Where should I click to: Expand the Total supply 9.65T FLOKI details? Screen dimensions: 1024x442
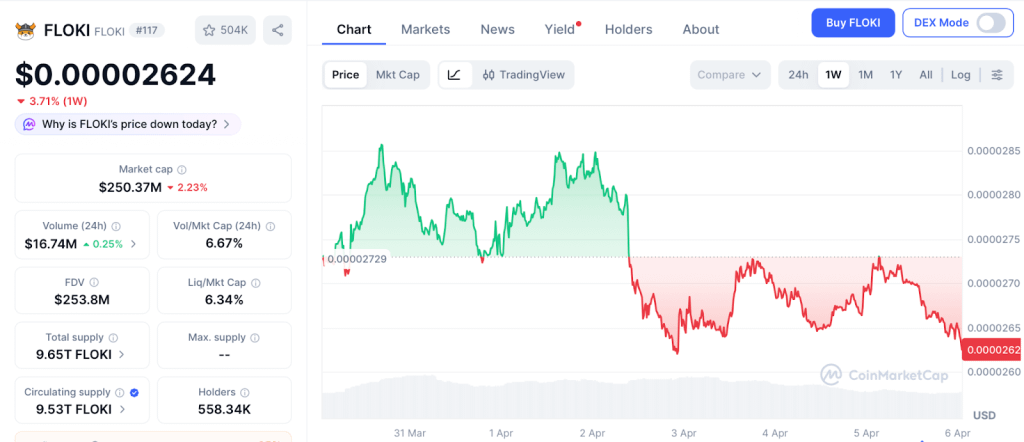(x=122, y=354)
